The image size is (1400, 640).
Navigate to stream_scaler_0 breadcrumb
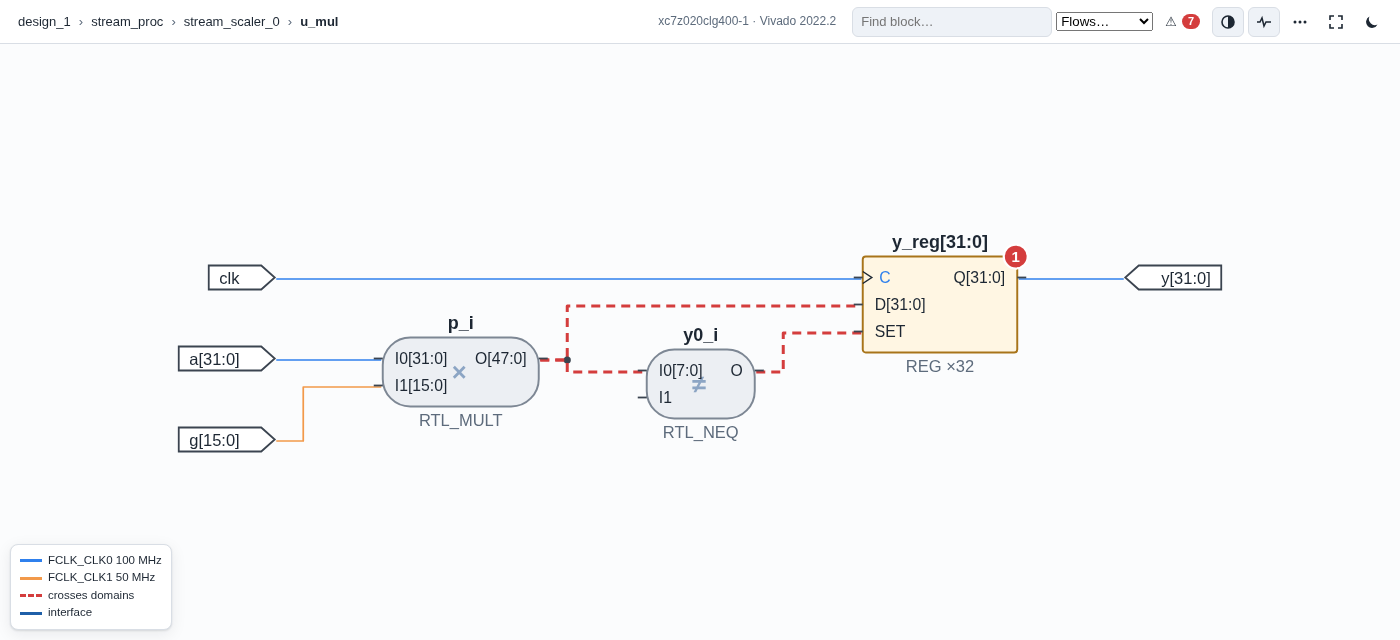tap(232, 21)
